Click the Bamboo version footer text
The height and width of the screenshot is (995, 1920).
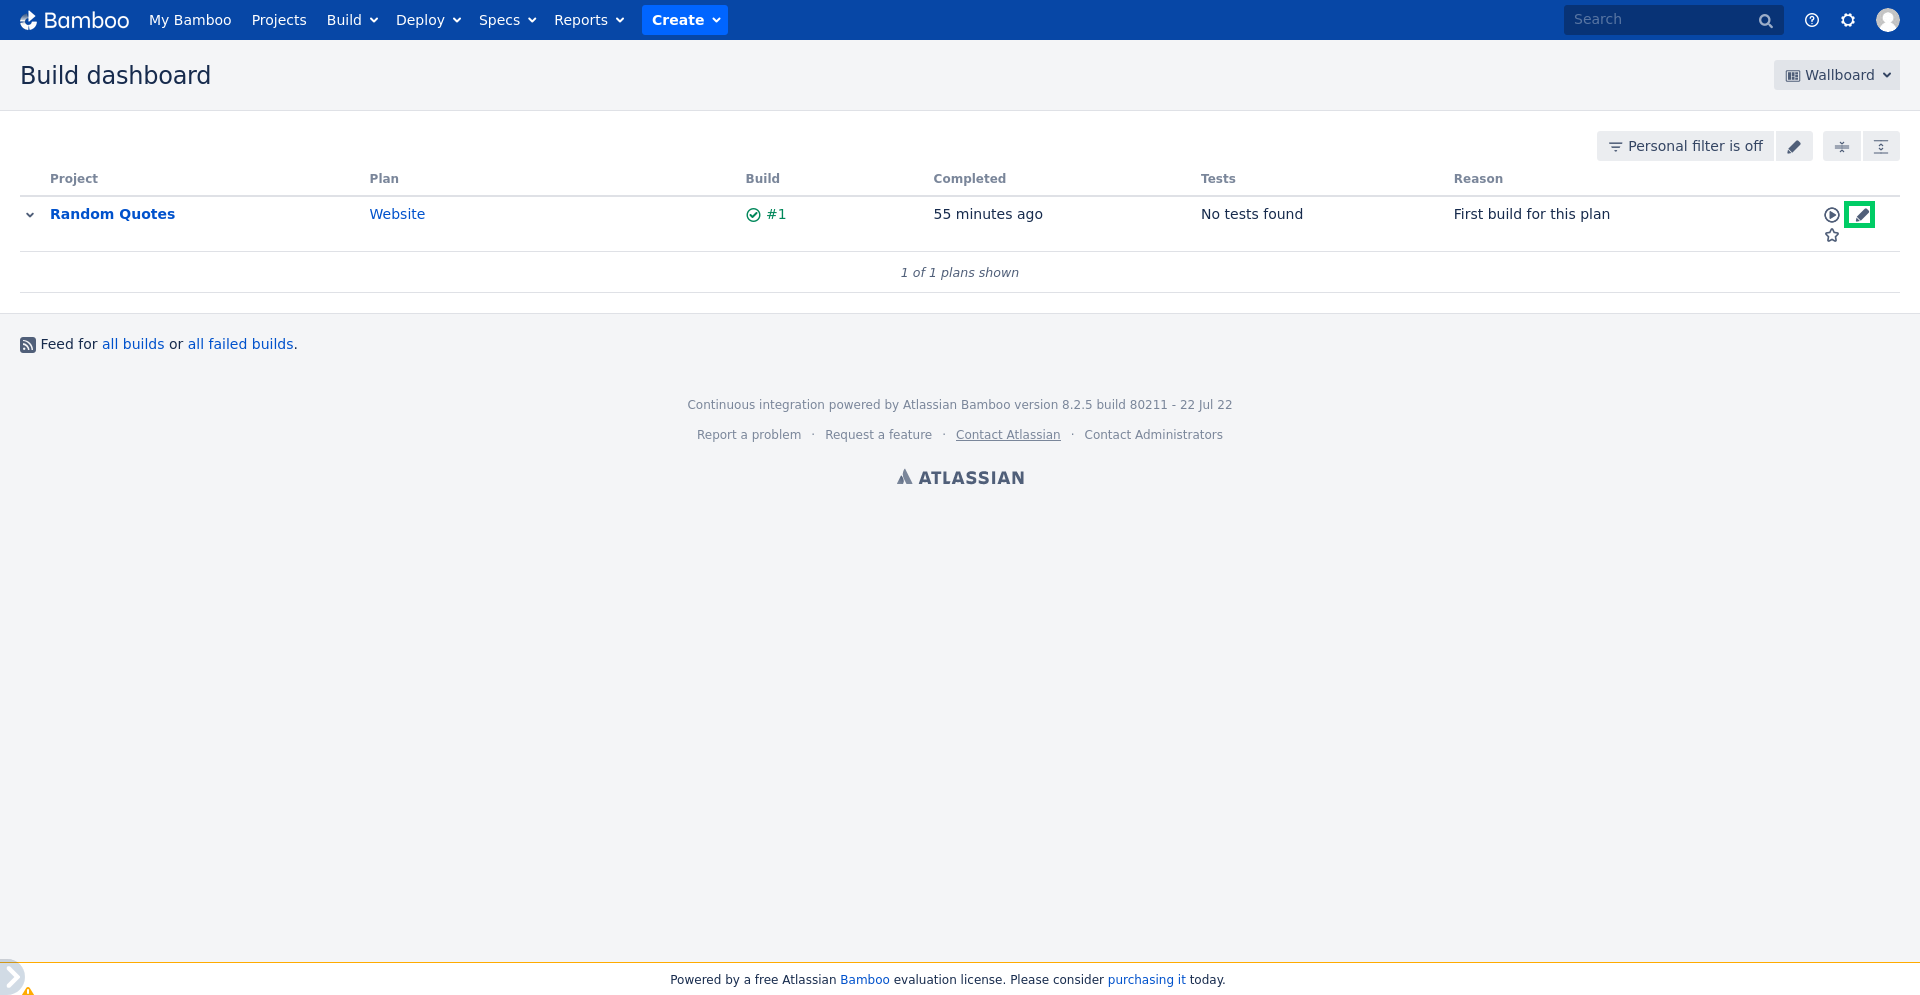point(960,405)
